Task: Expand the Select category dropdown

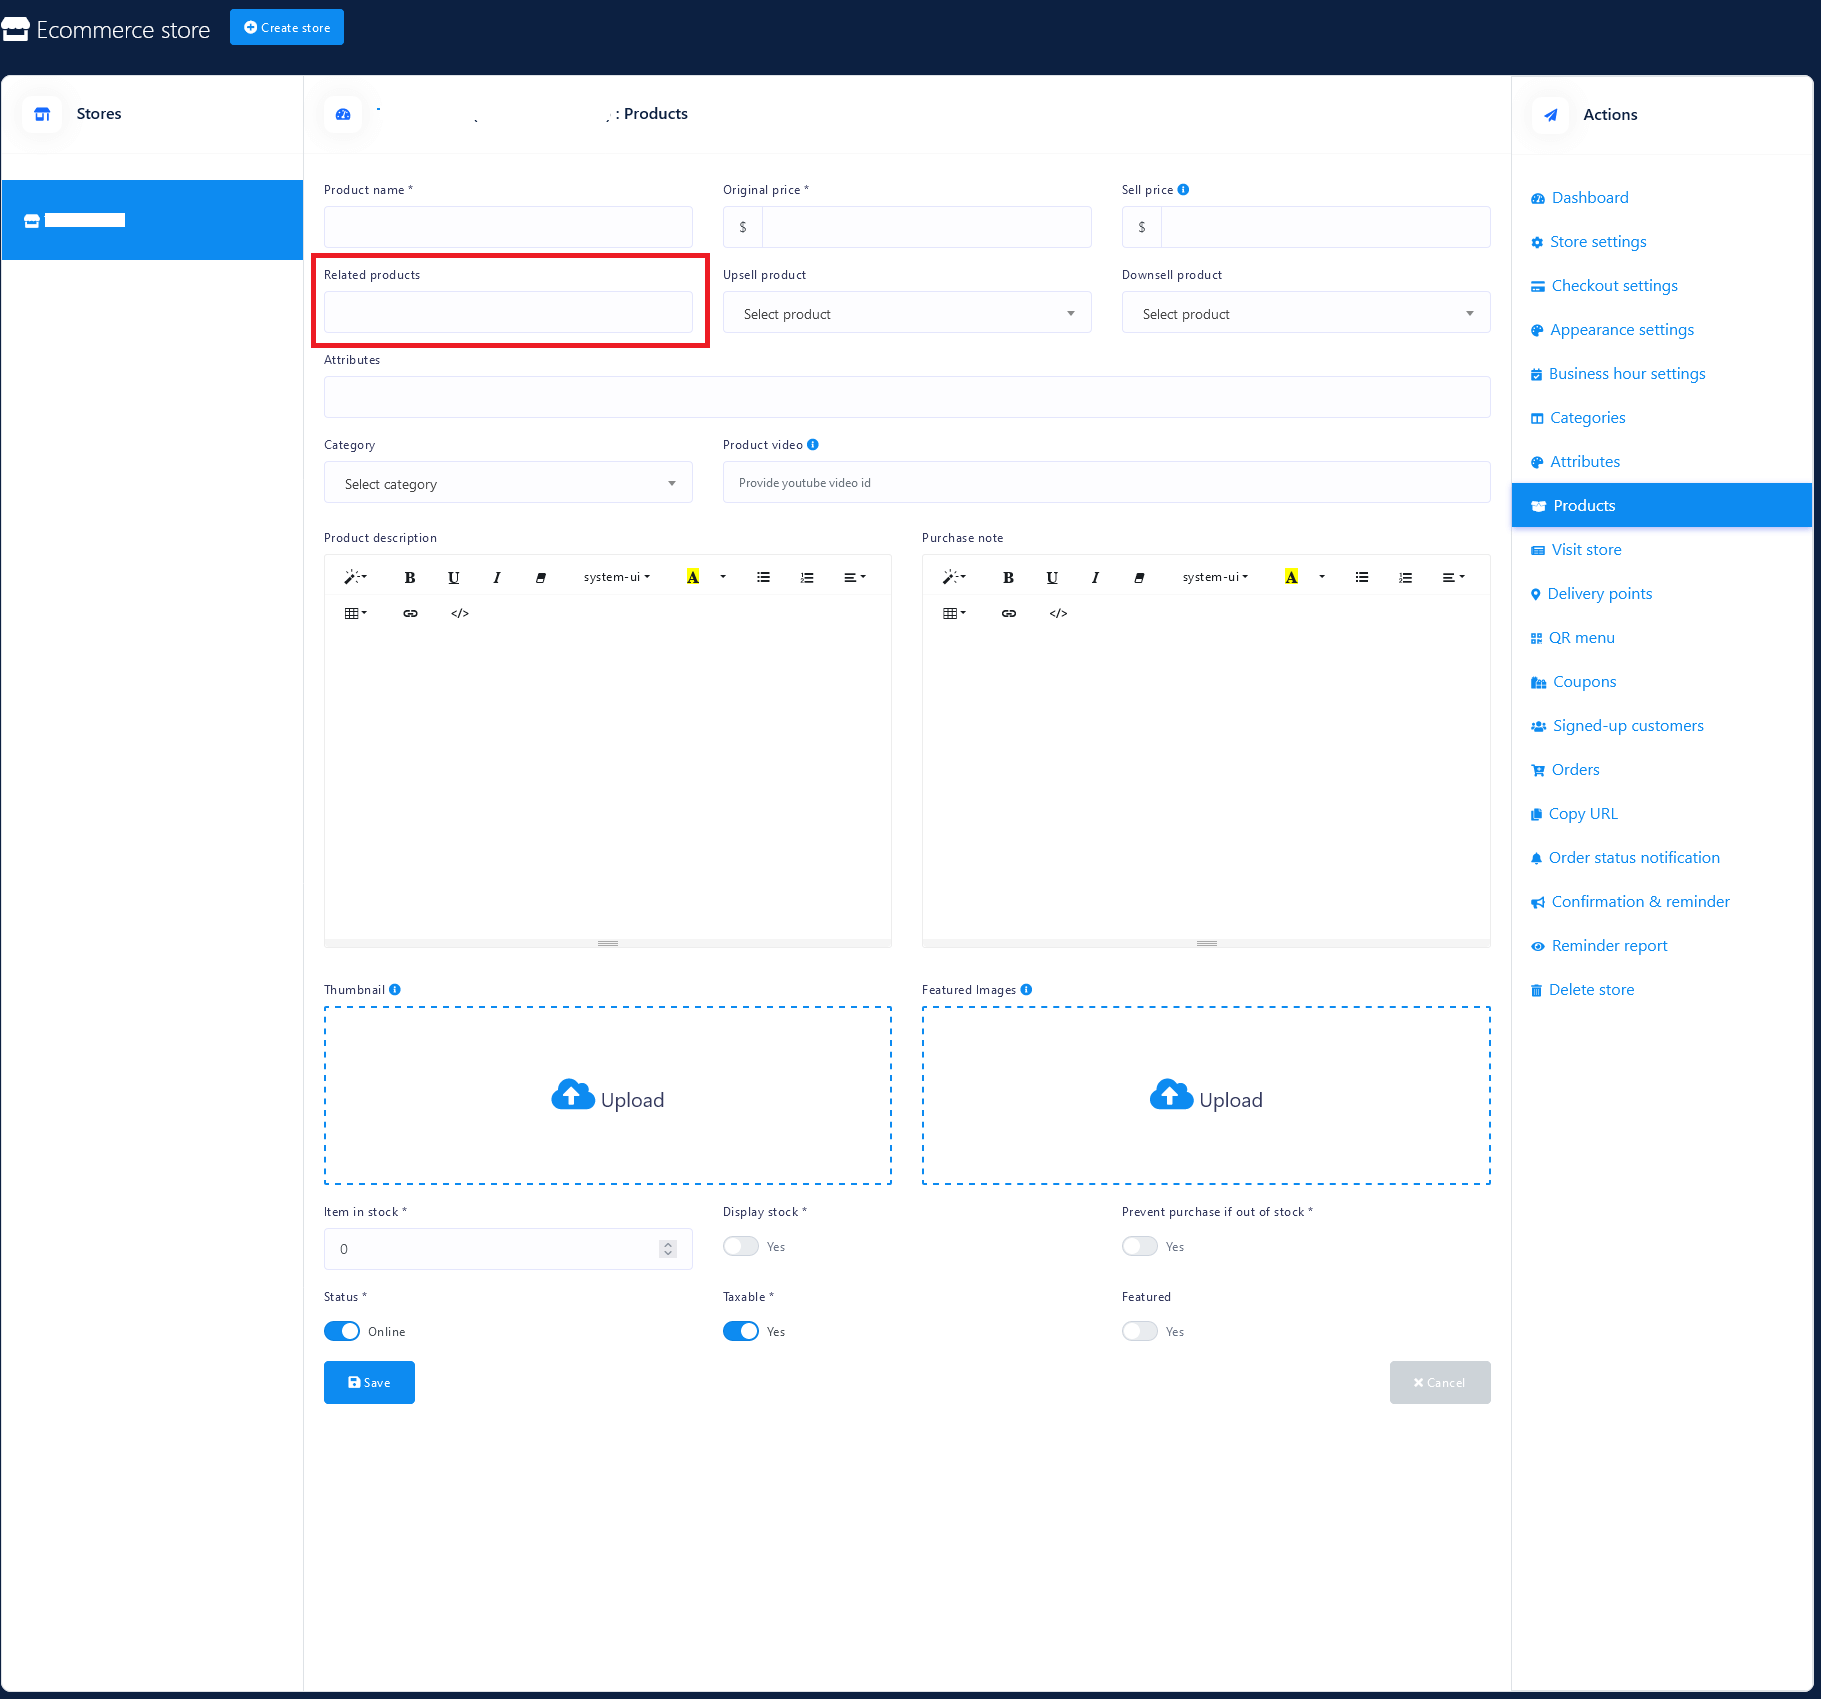Action: click(508, 483)
